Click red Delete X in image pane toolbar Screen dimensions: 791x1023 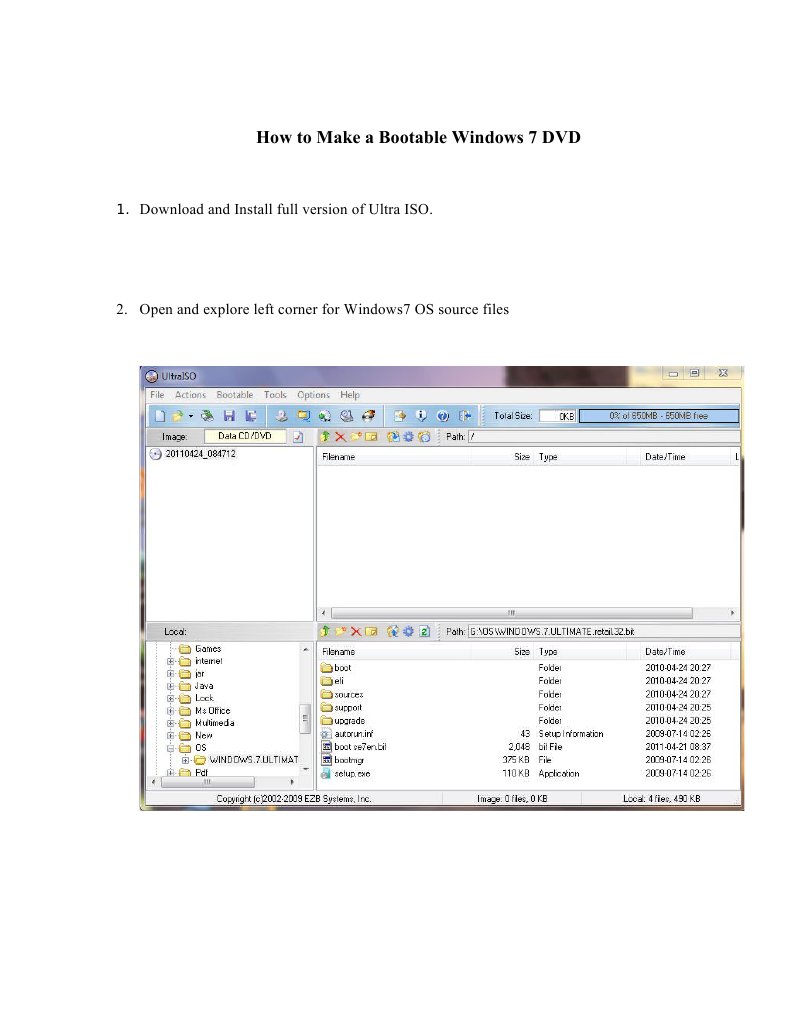[341, 436]
